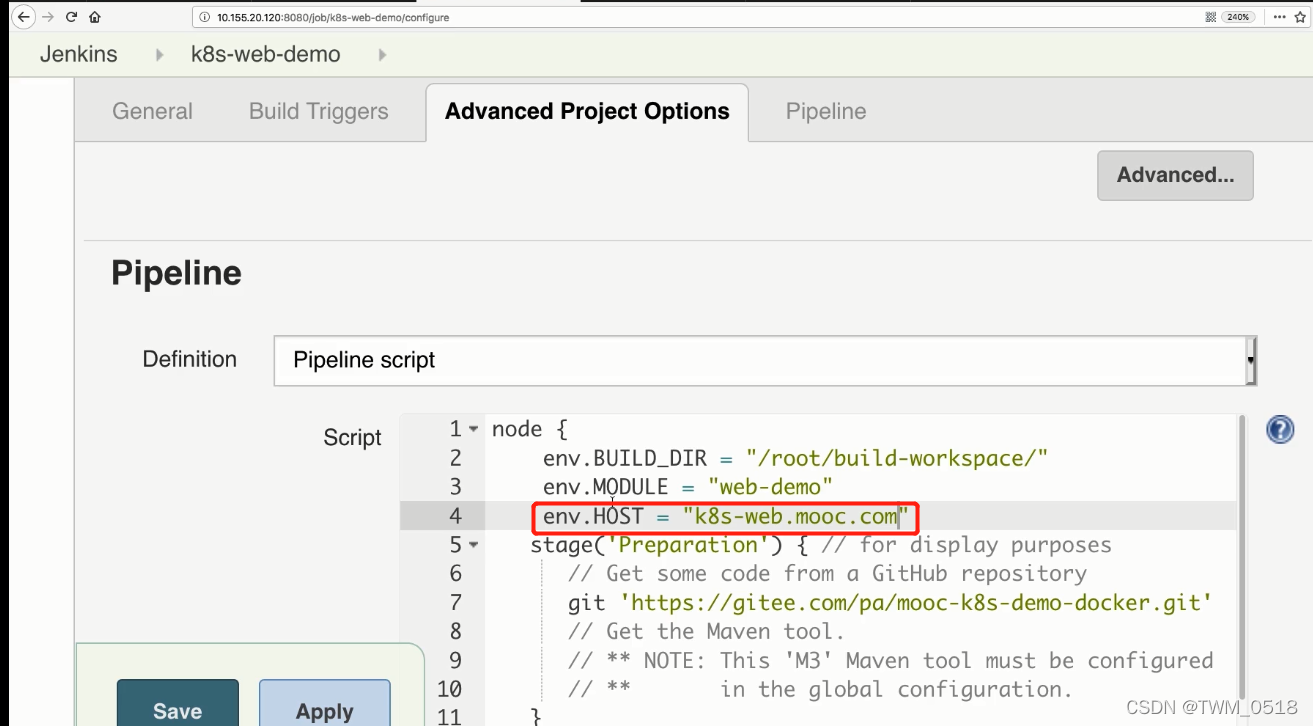
Task: Open the browser home page icon
Action: [x=95, y=17]
